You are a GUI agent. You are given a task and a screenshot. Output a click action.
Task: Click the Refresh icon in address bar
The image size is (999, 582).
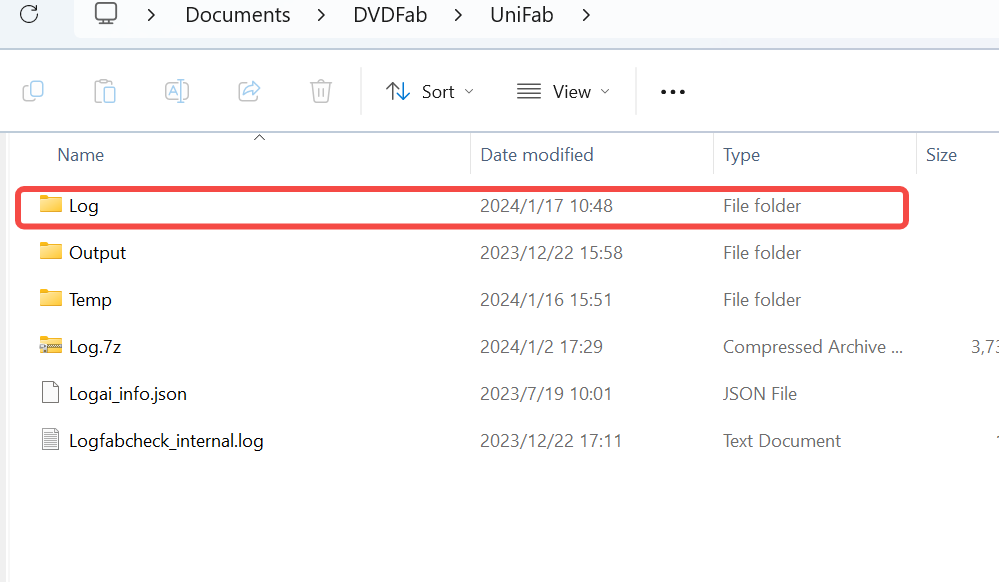pos(30,14)
